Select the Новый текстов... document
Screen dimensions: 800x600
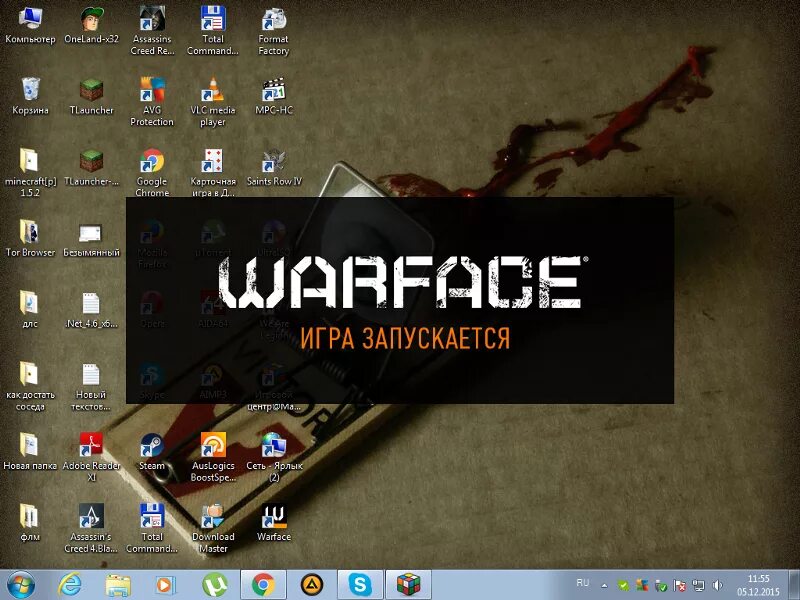click(91, 386)
